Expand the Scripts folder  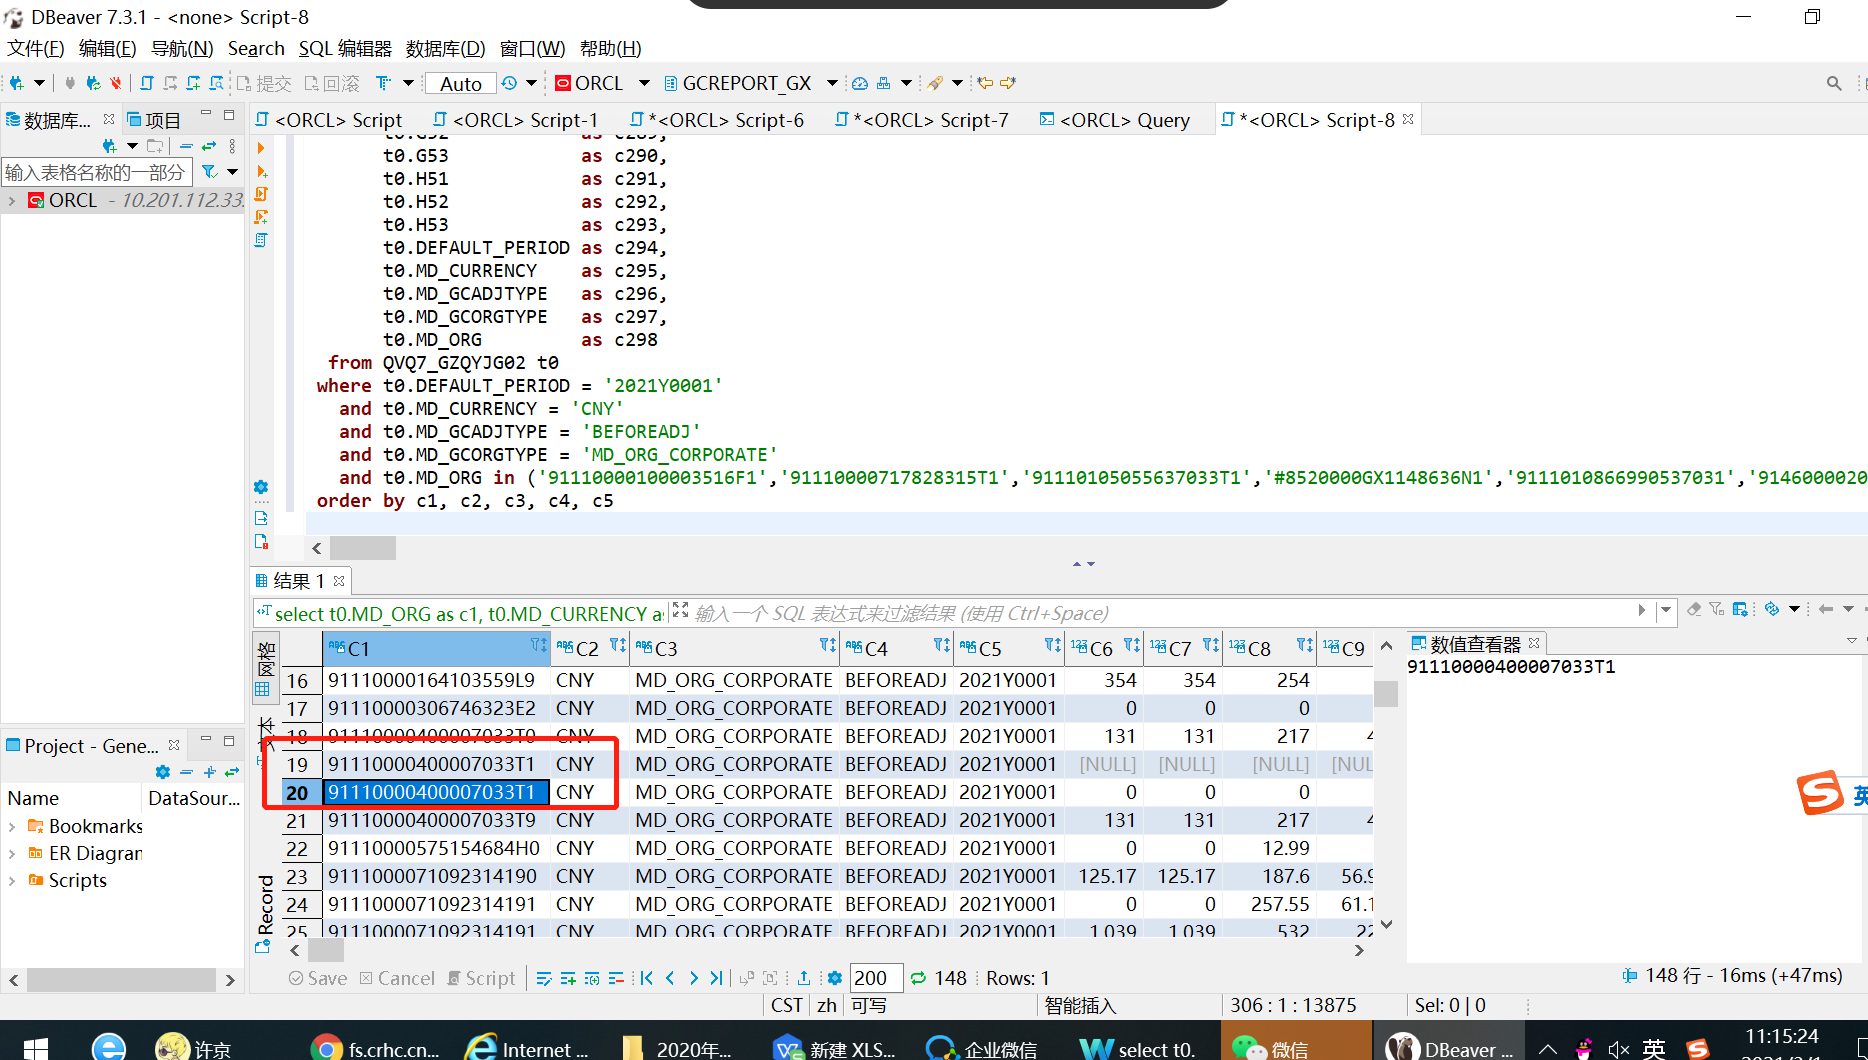[x=11, y=880]
